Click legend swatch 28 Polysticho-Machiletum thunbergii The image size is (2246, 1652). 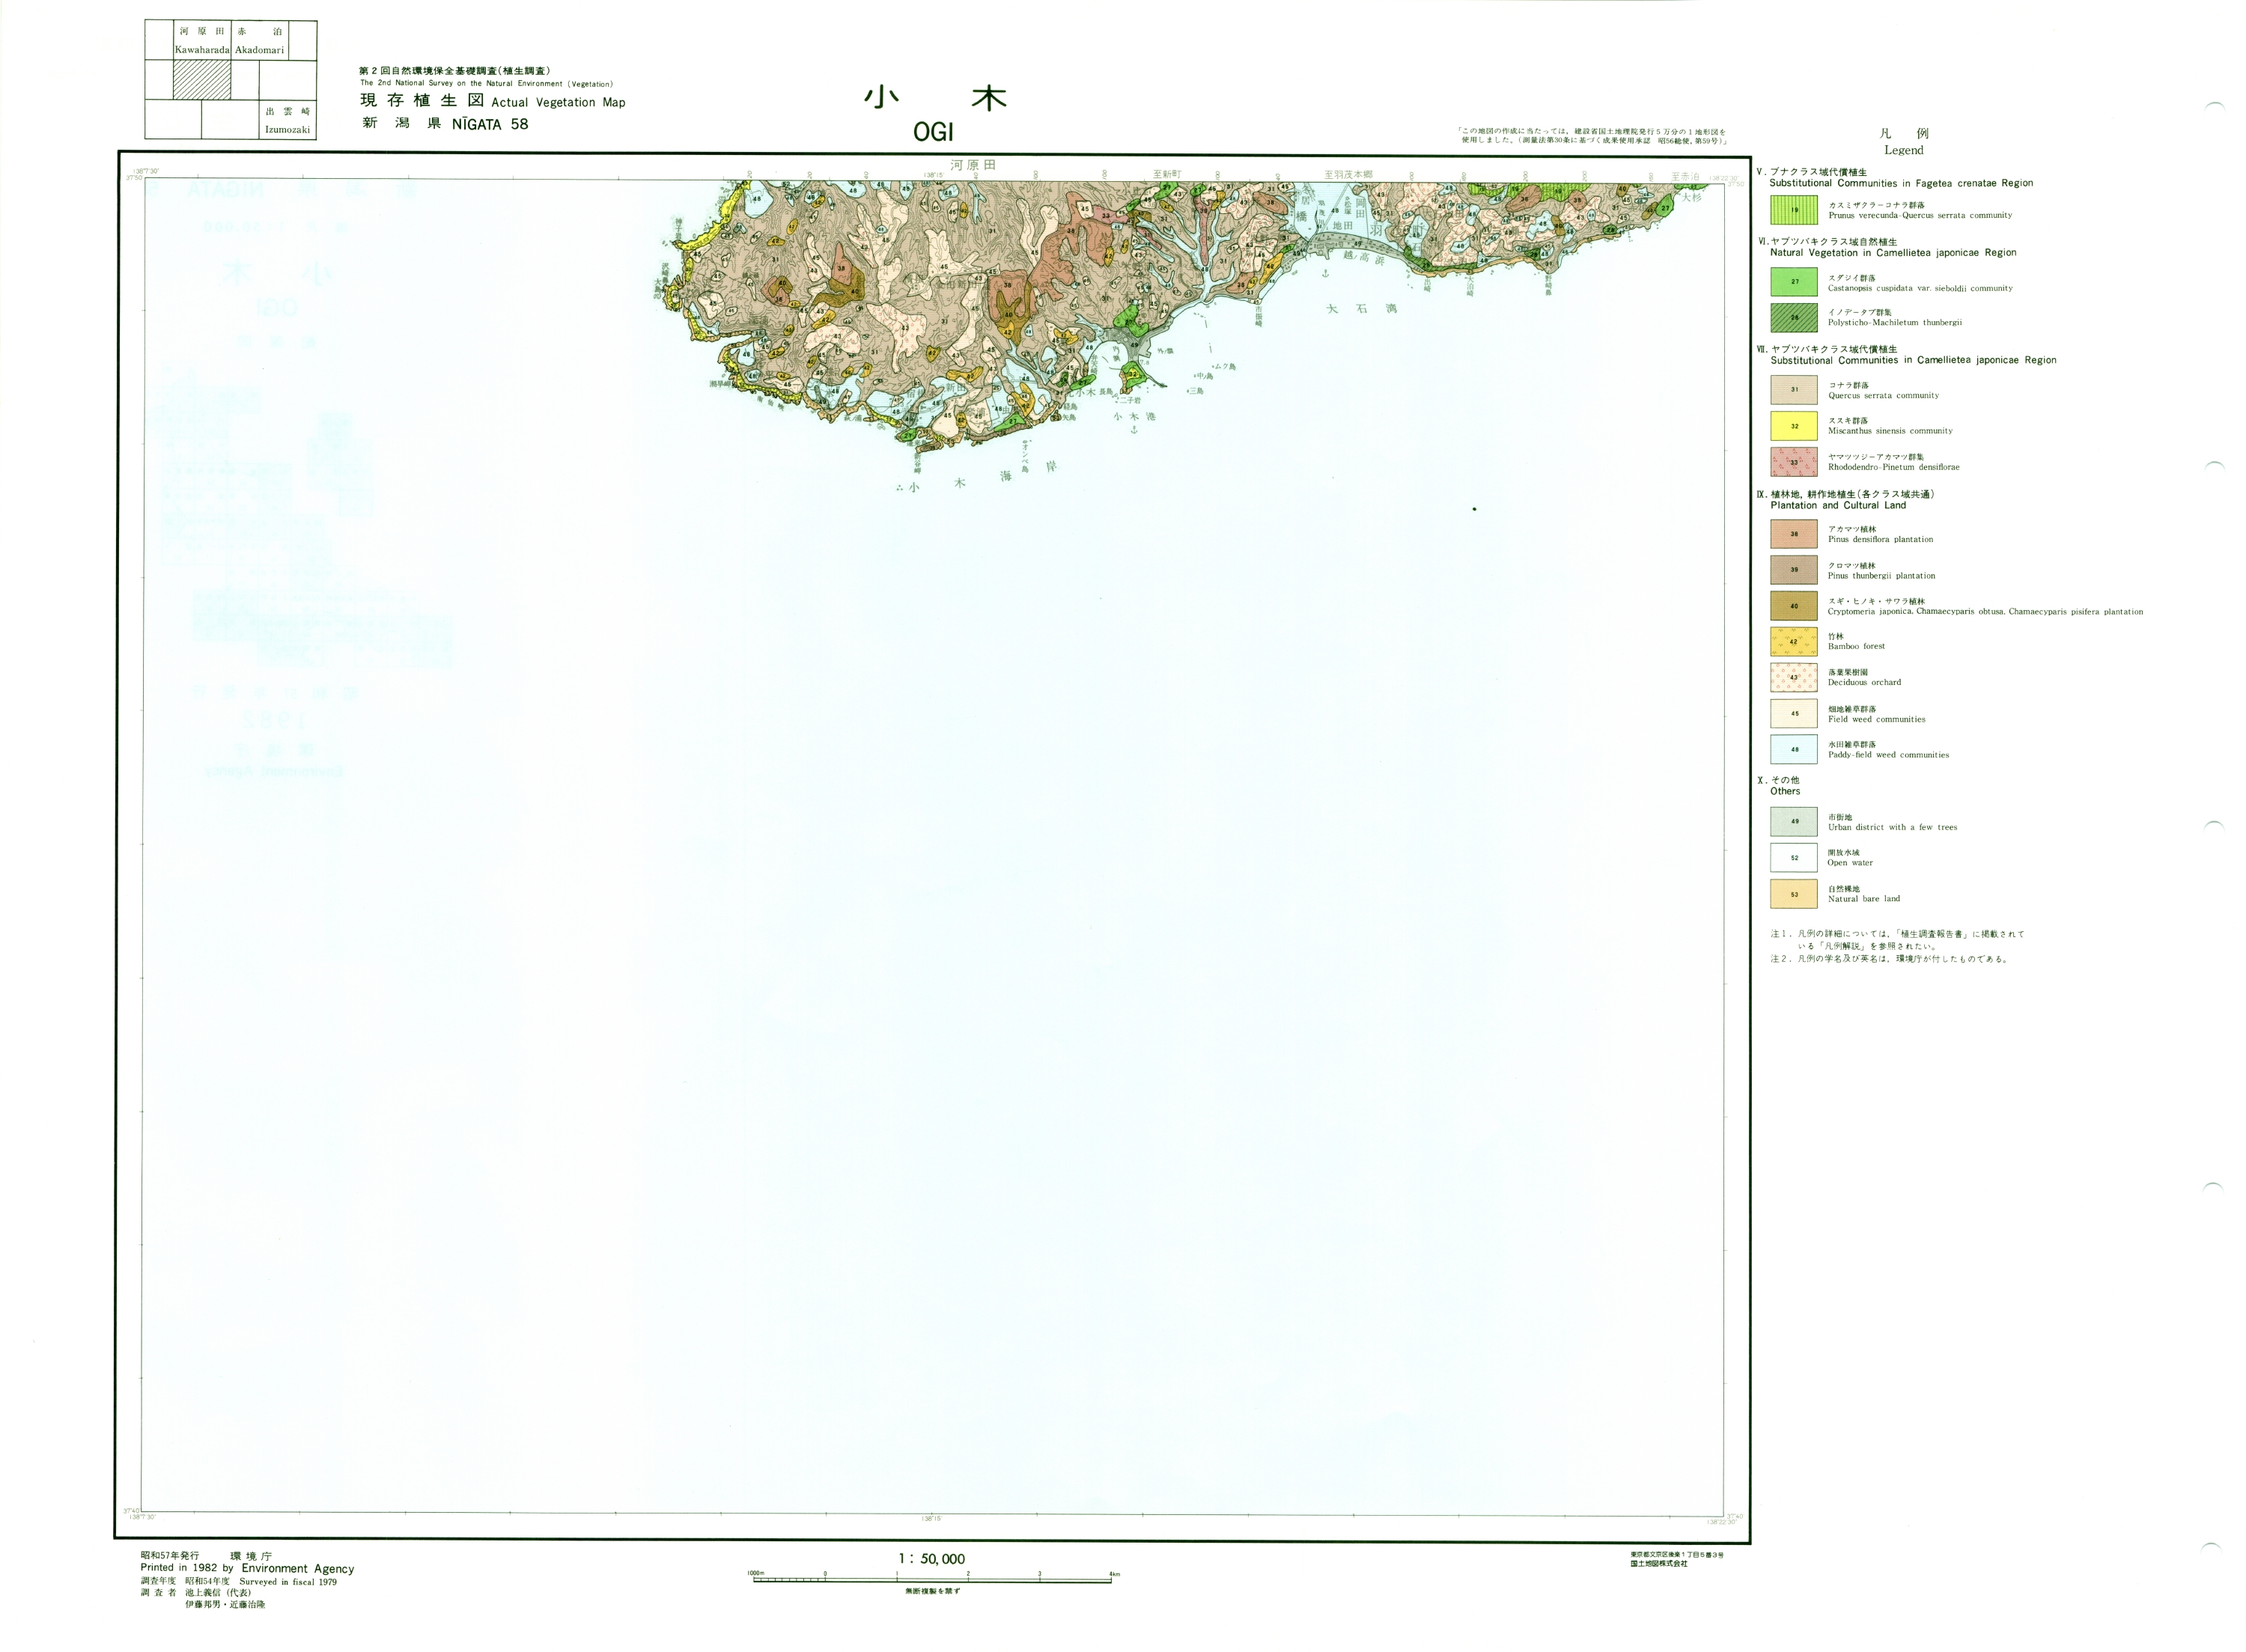coord(1794,318)
